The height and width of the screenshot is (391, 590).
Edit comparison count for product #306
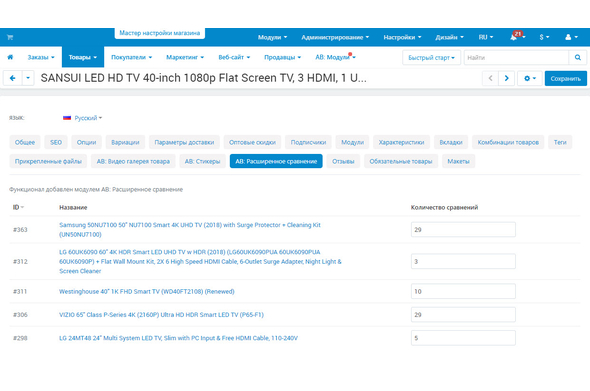pos(463,315)
